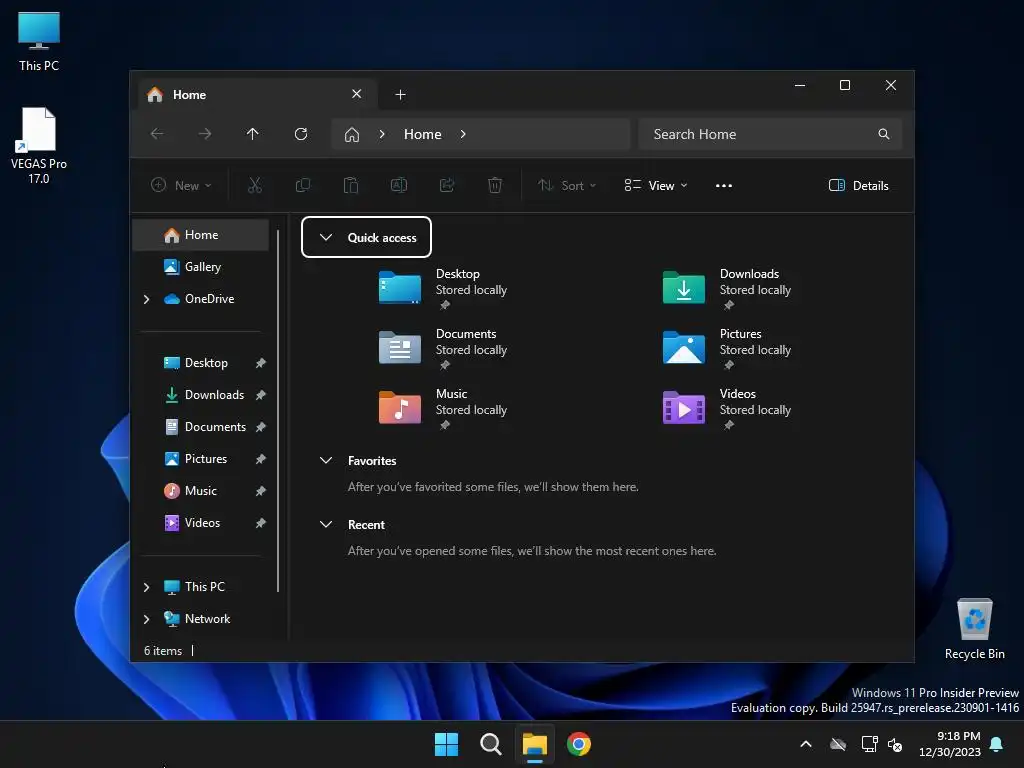Unpin Documents using its sidebar pin
This screenshot has width=1024, height=768.
click(261, 427)
